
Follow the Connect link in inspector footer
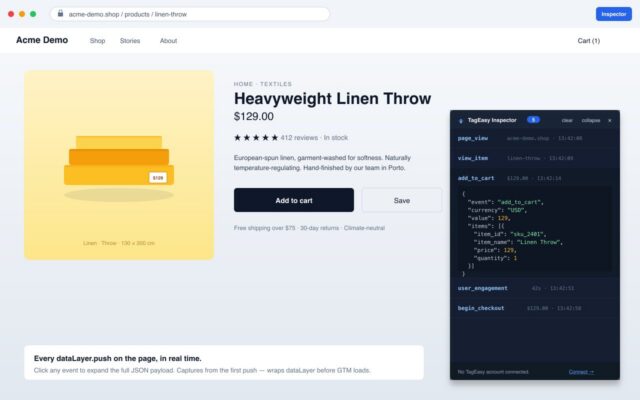(581, 372)
